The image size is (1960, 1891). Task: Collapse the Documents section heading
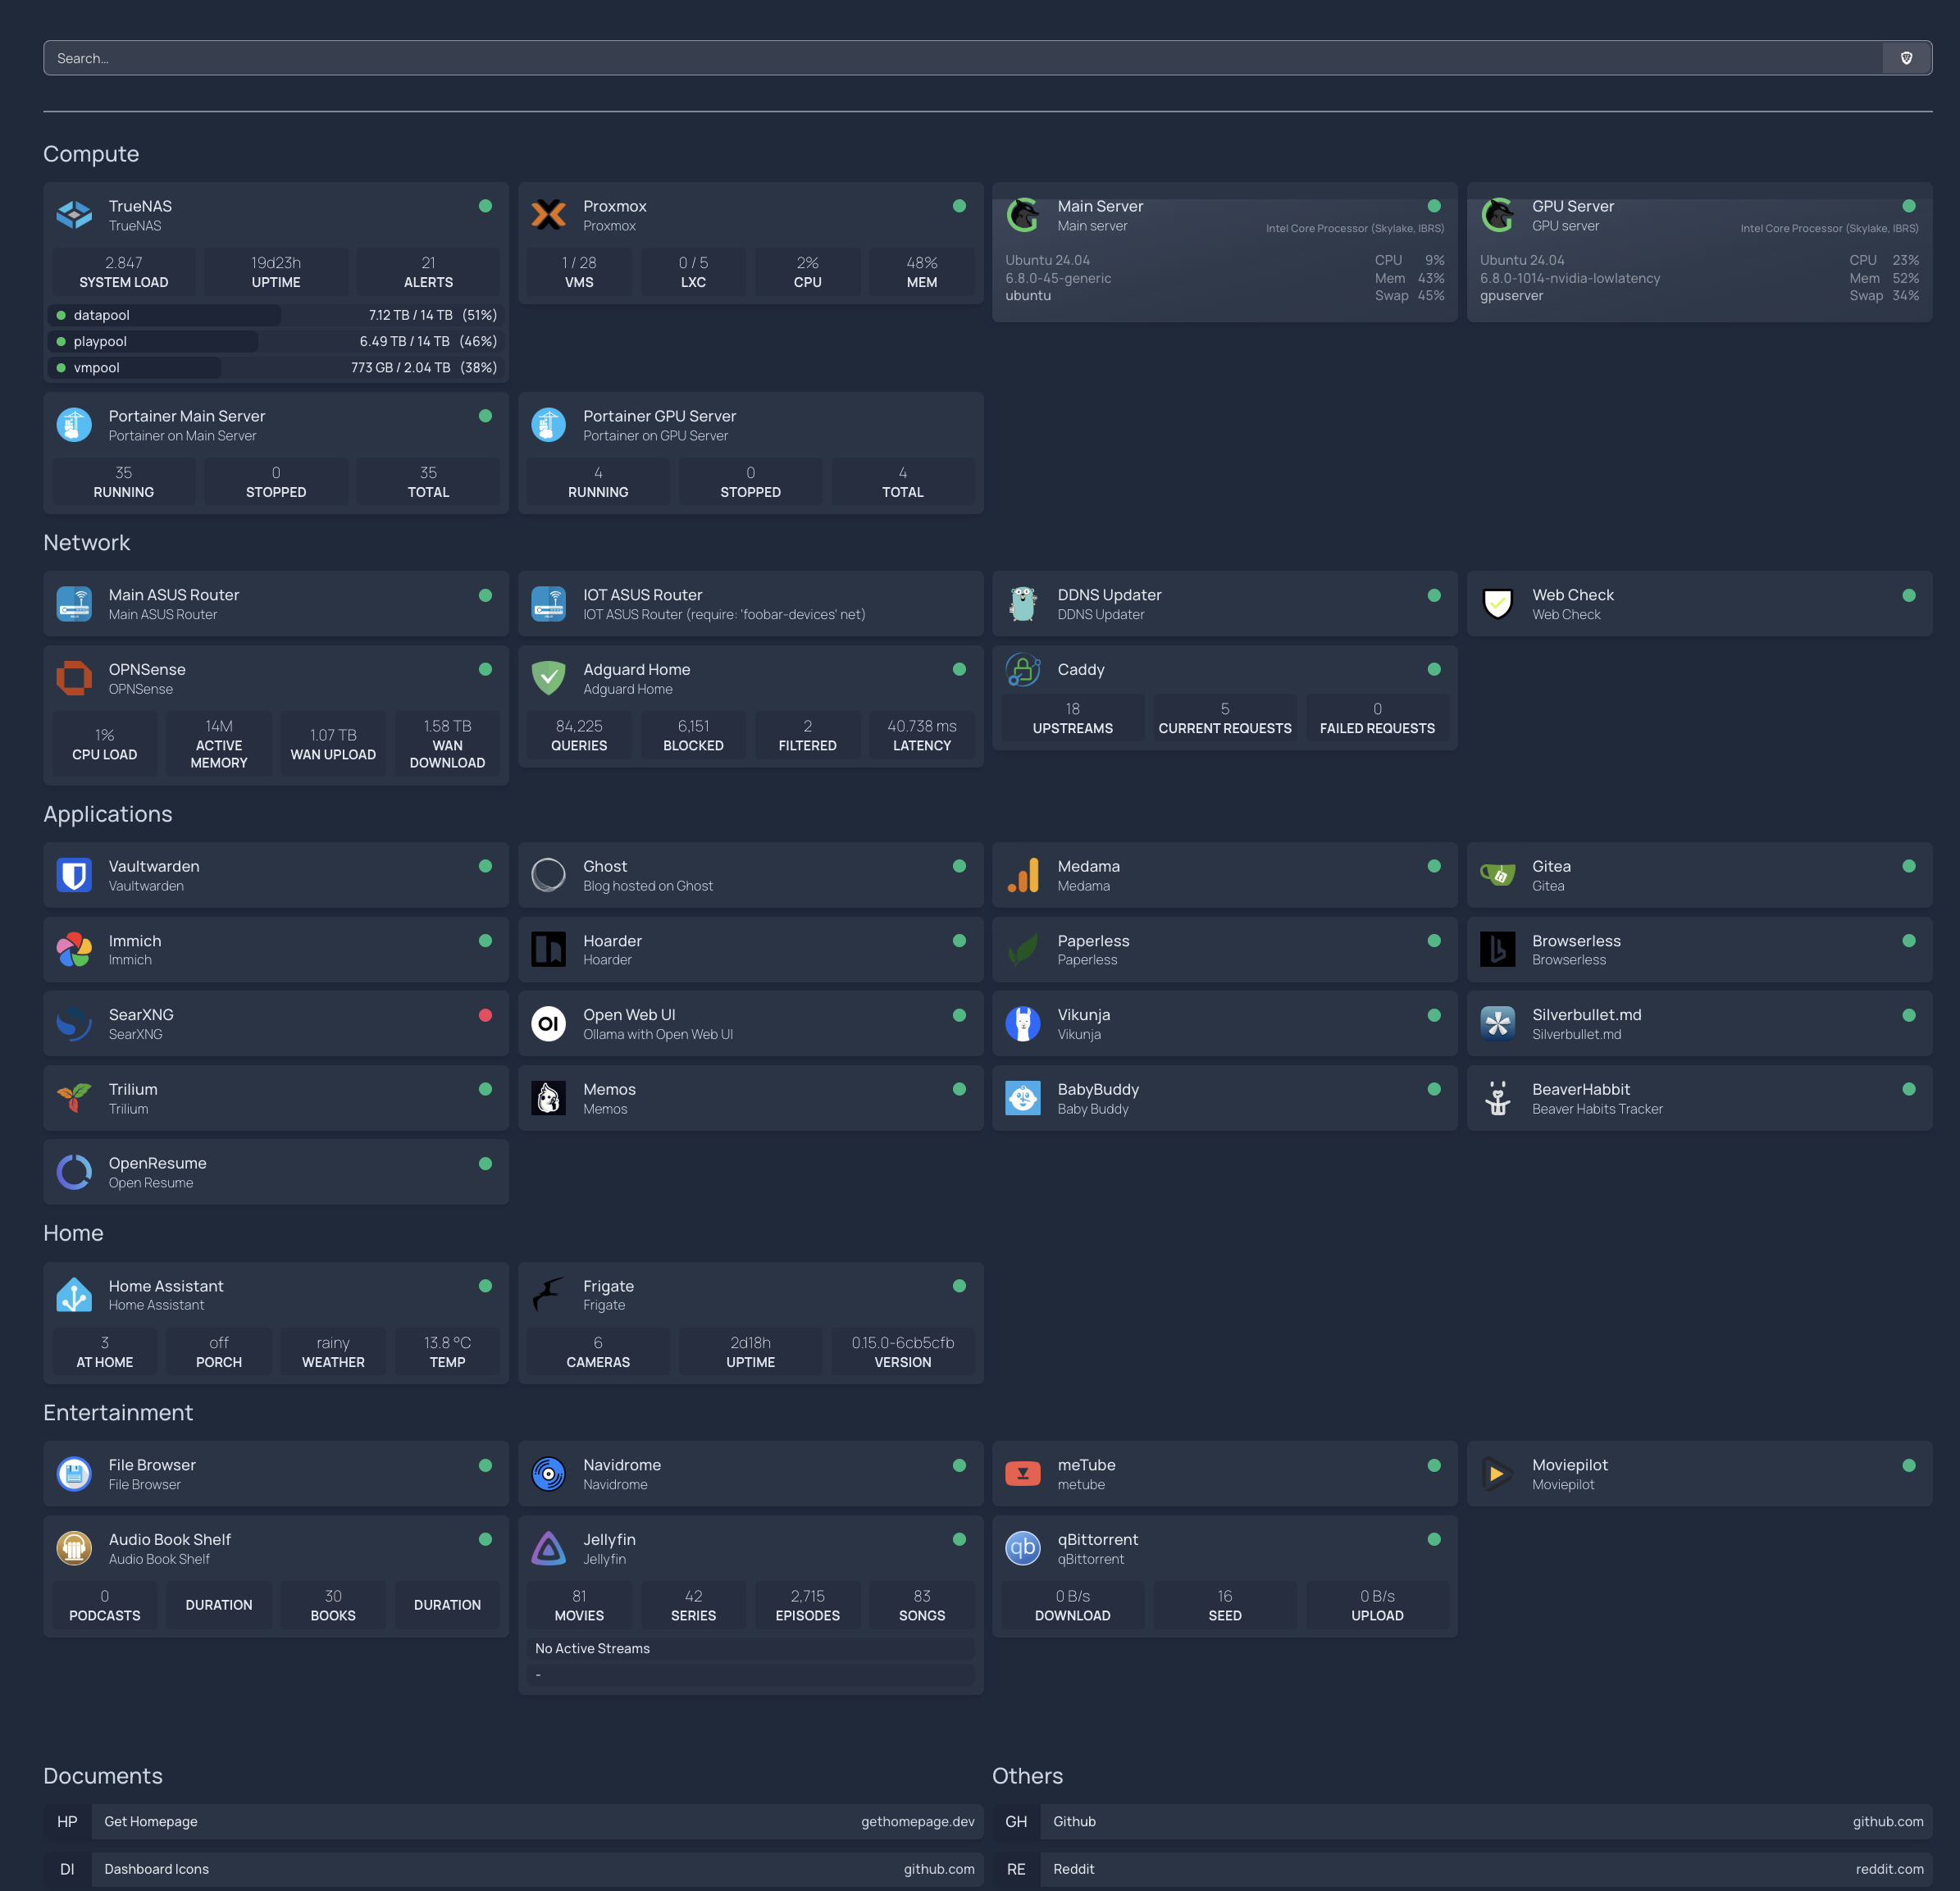pyautogui.click(x=103, y=1775)
